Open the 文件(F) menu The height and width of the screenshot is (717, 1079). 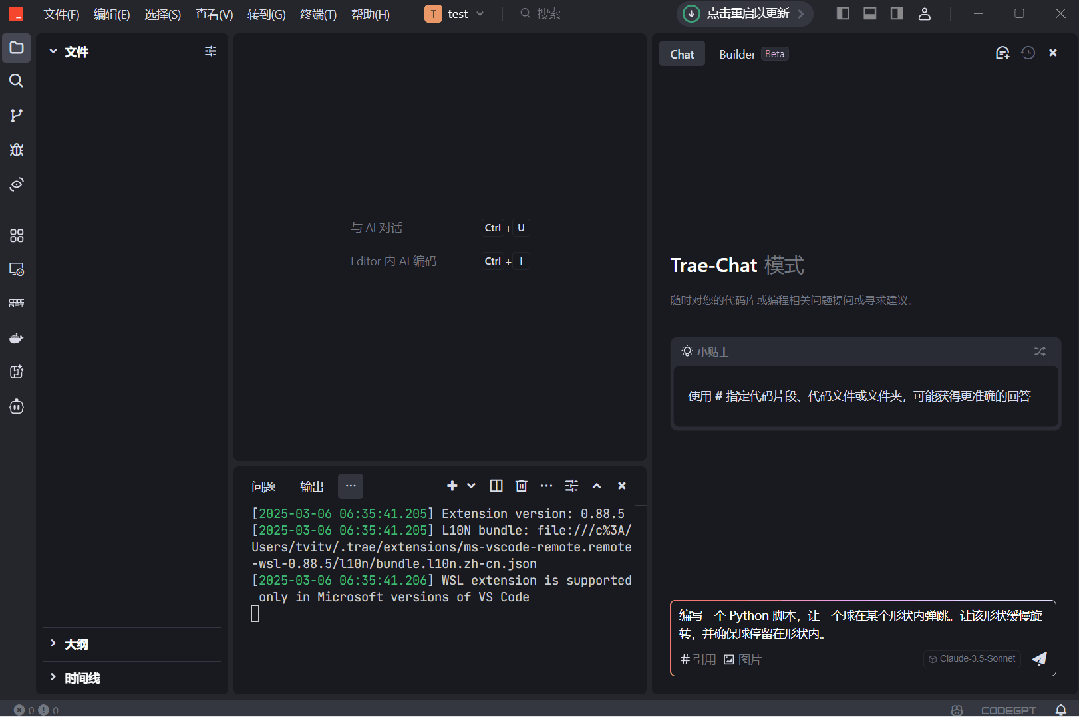coord(60,14)
